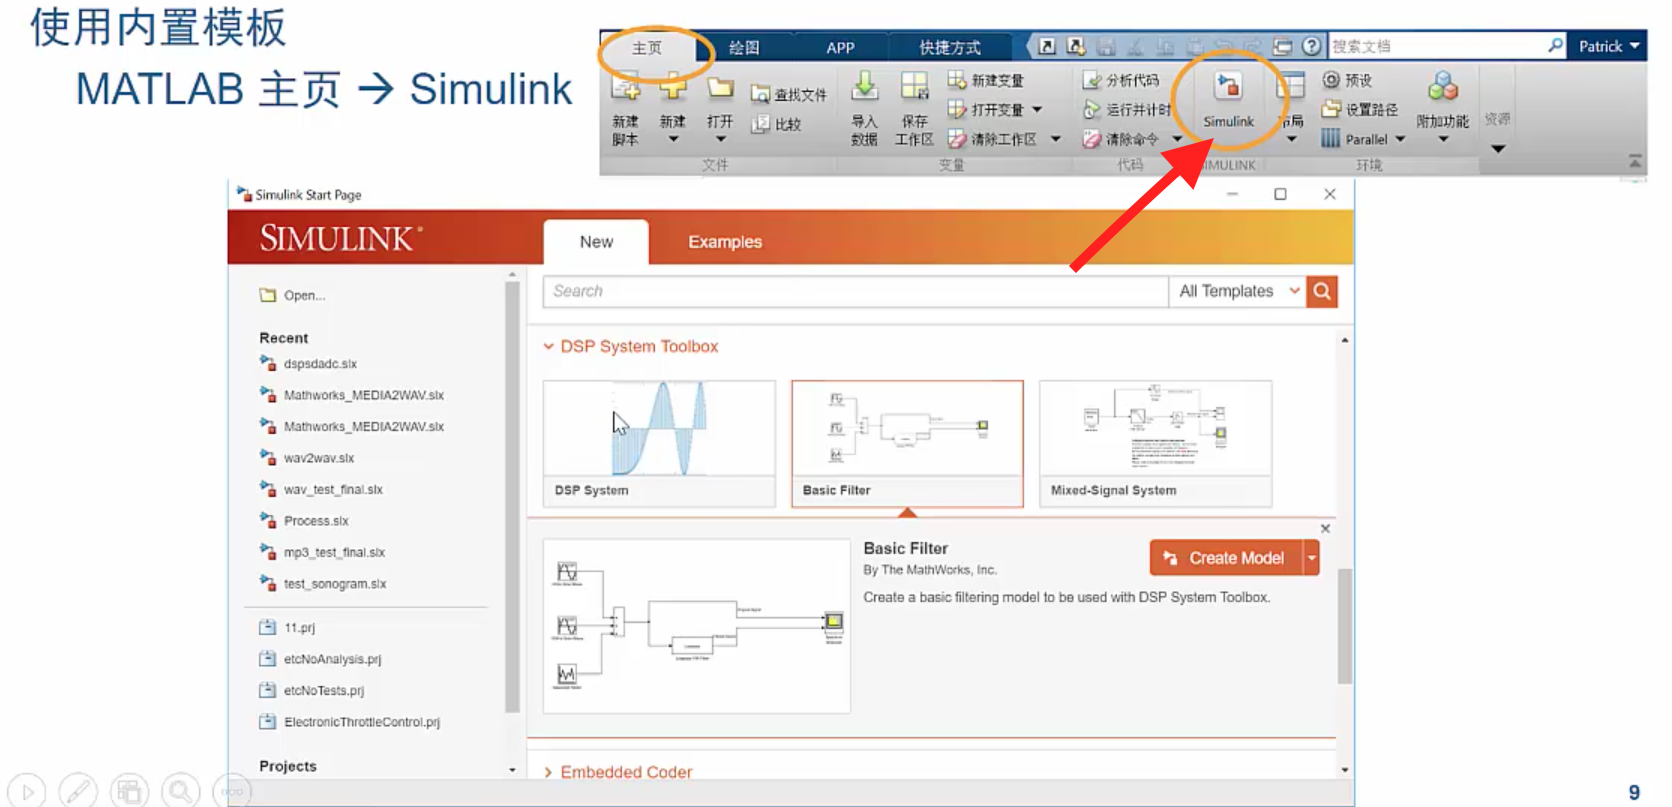The width and height of the screenshot is (1672, 807).
Task: Select the Examples tab
Action: [725, 242]
